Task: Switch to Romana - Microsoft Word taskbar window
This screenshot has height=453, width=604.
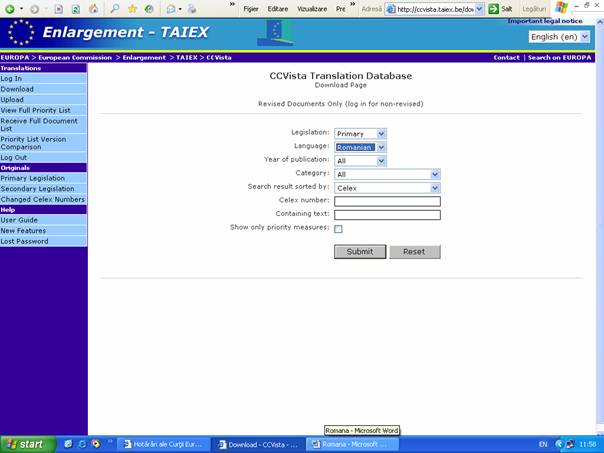Action: click(x=352, y=445)
